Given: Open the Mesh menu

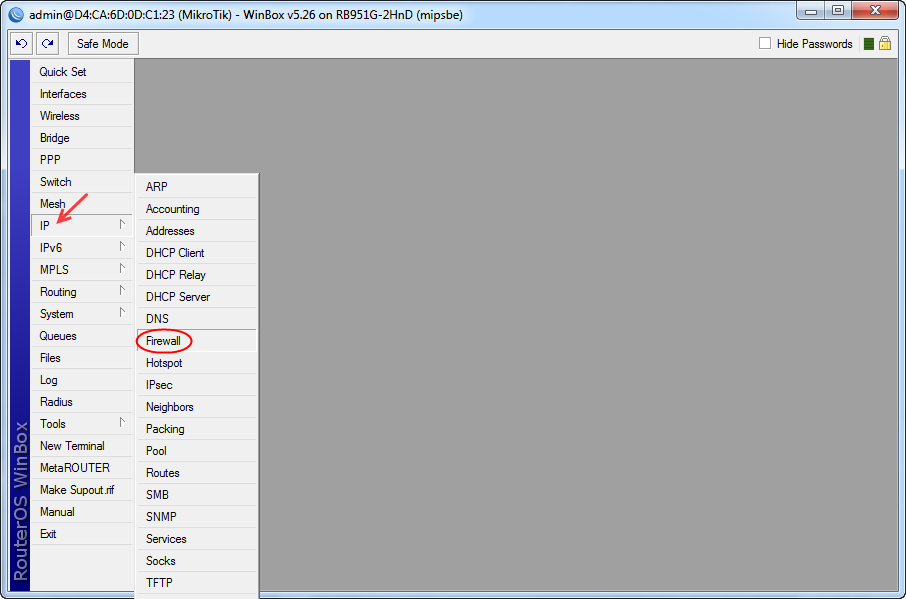Looking at the screenshot, I should pos(81,203).
